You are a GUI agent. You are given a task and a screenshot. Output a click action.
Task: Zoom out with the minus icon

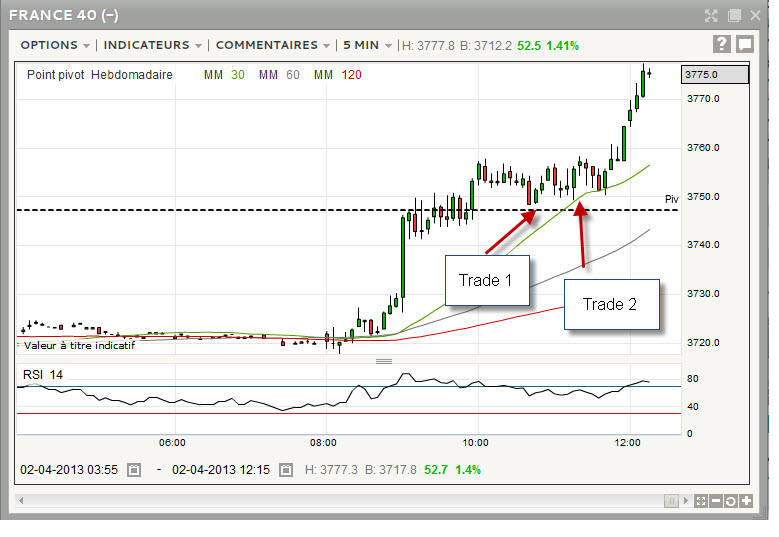(715, 501)
